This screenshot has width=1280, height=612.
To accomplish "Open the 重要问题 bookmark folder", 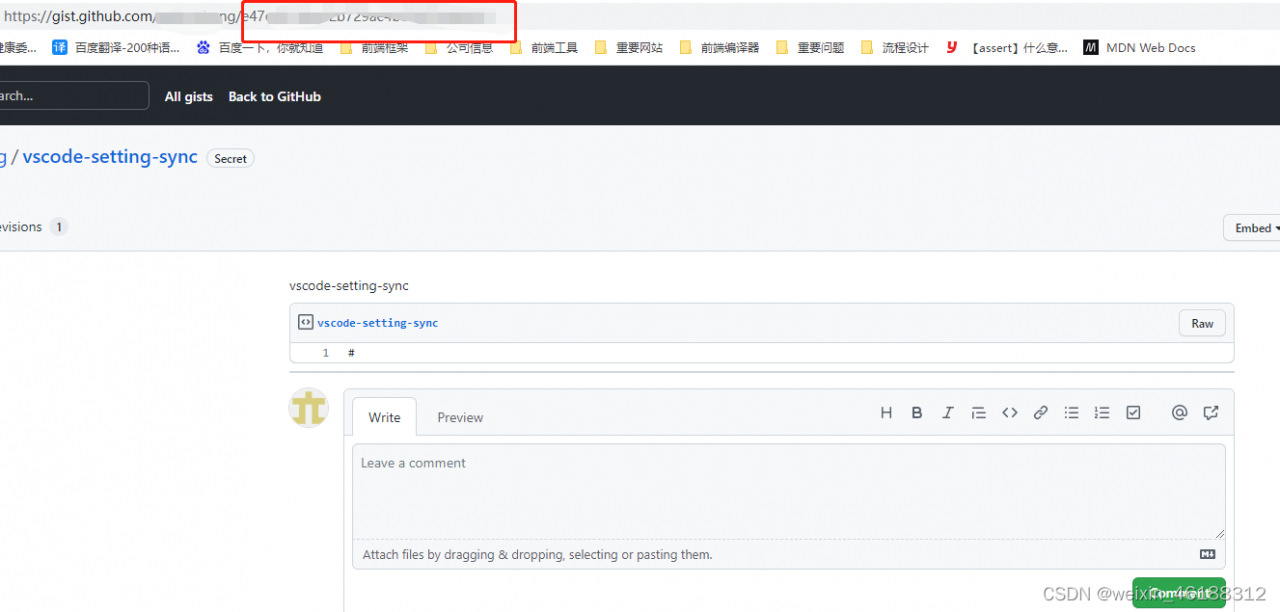I will tap(810, 47).
